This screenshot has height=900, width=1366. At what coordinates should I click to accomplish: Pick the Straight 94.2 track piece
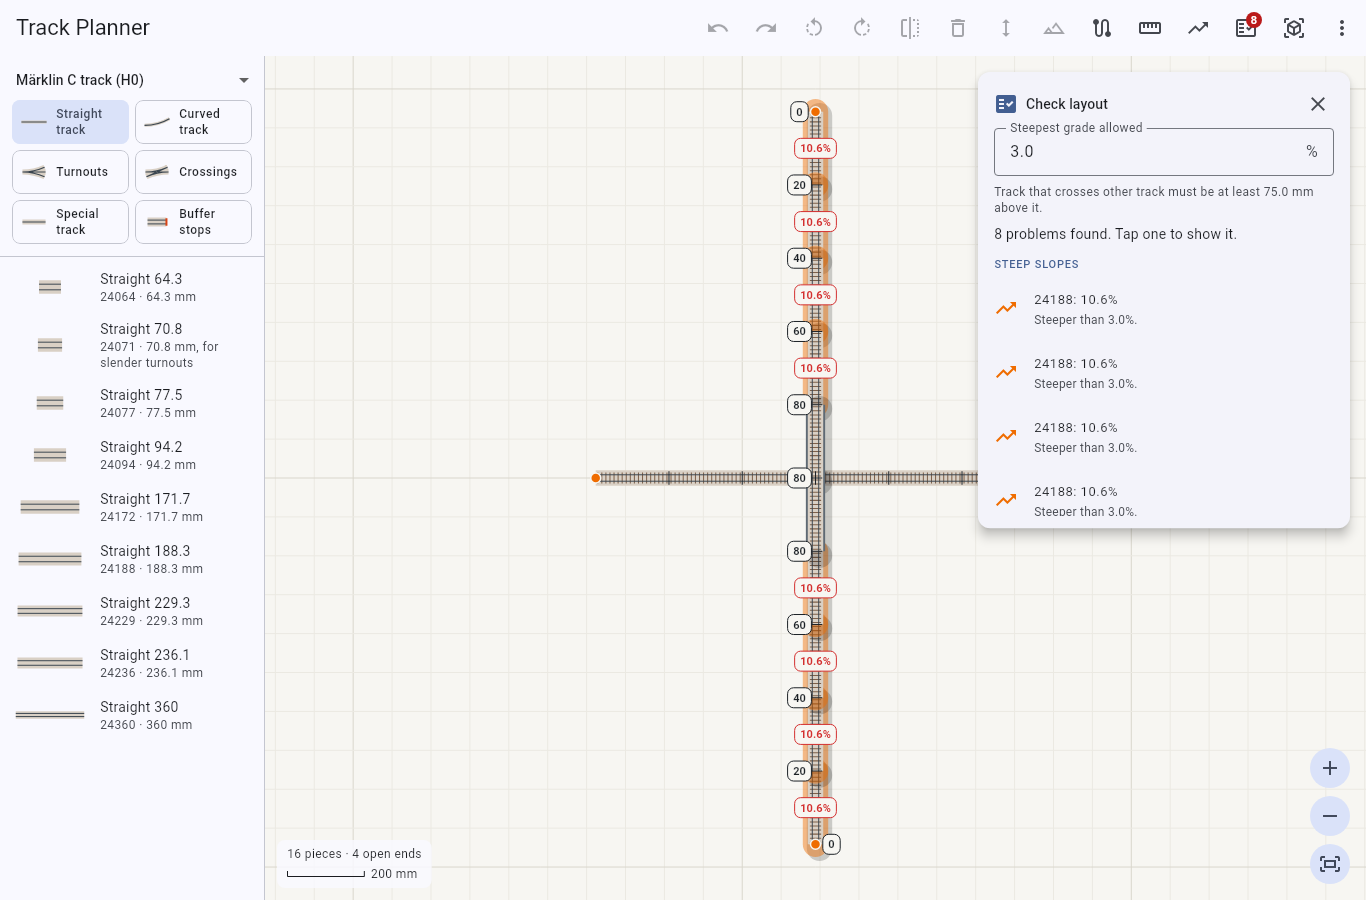[132, 455]
